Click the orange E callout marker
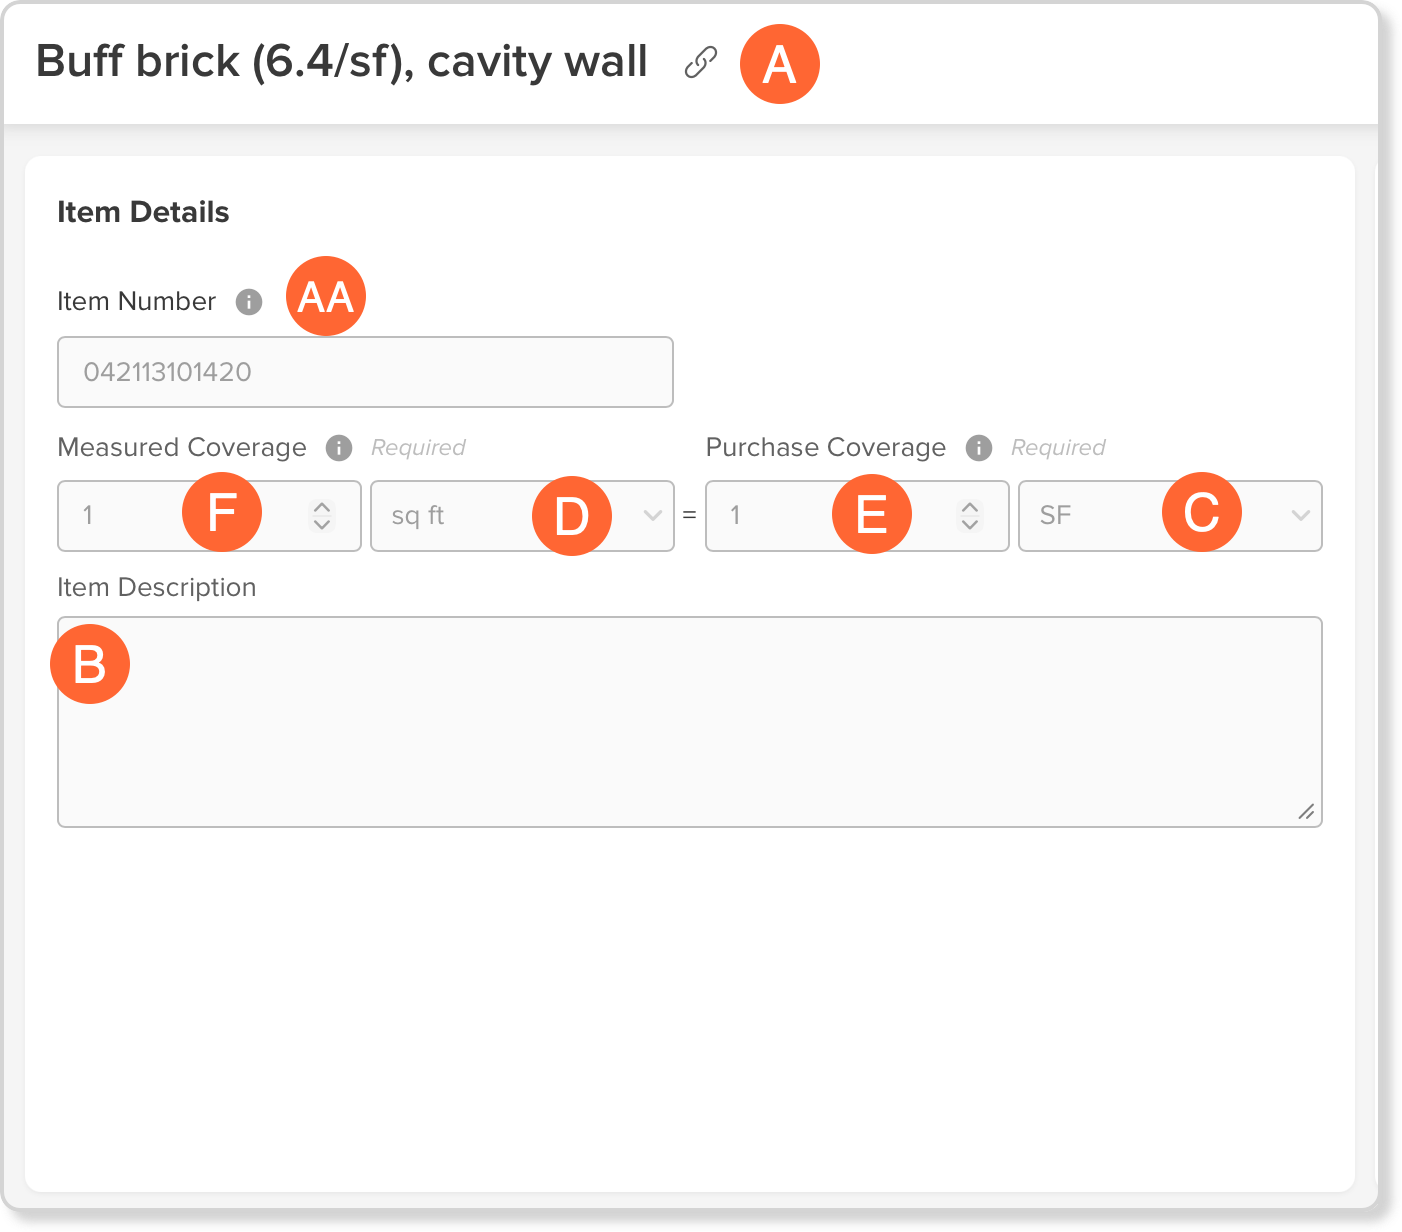Image resolution: width=1402 pixels, height=1232 pixels. (x=872, y=514)
